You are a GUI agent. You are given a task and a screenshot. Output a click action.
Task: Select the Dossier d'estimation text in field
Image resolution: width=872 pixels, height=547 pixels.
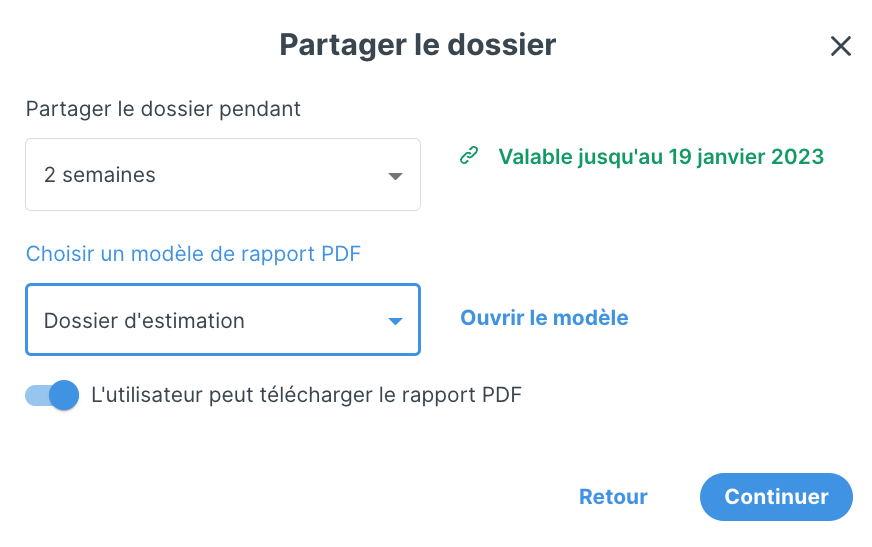click(144, 321)
